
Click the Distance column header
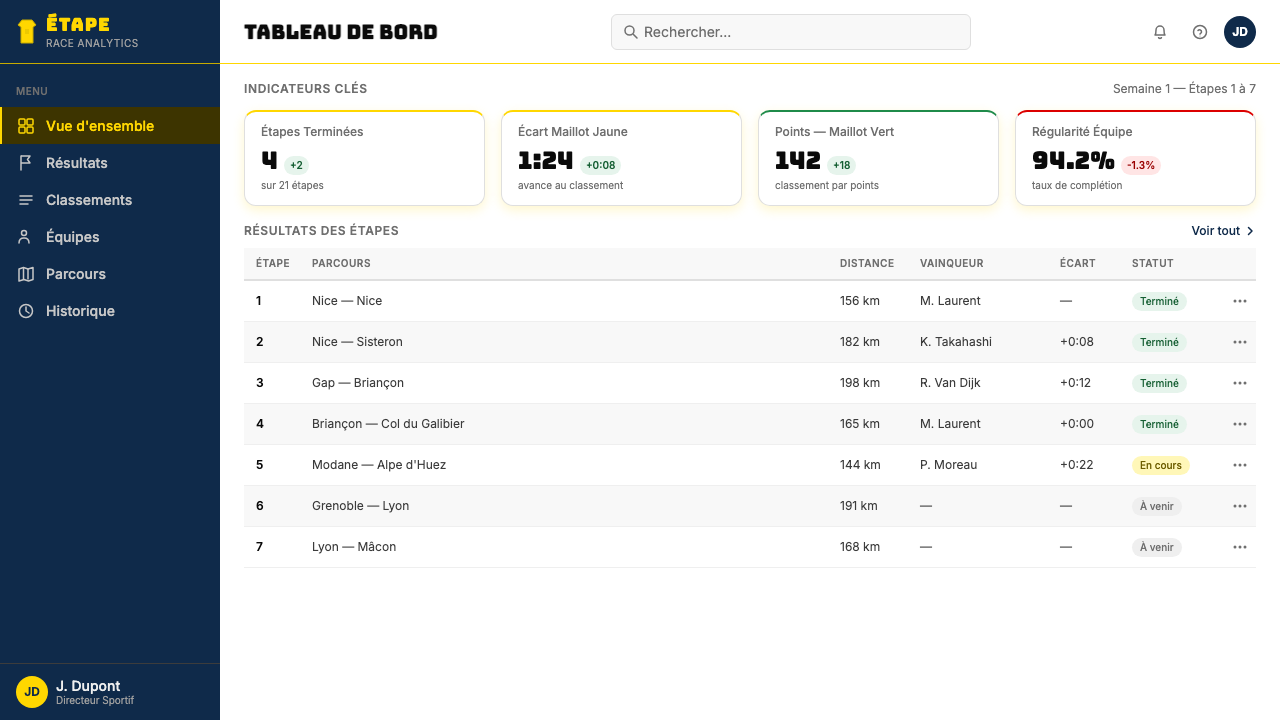pyautogui.click(x=867, y=264)
